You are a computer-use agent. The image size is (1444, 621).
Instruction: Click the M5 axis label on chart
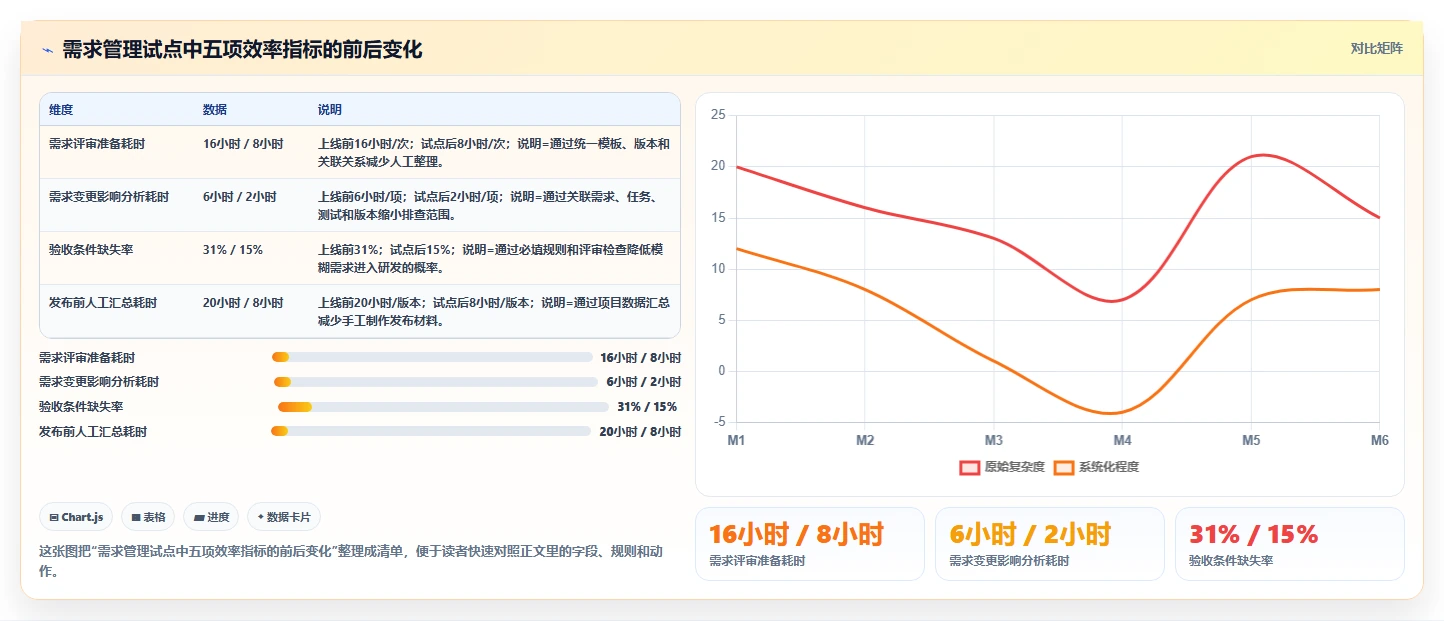(x=1251, y=440)
